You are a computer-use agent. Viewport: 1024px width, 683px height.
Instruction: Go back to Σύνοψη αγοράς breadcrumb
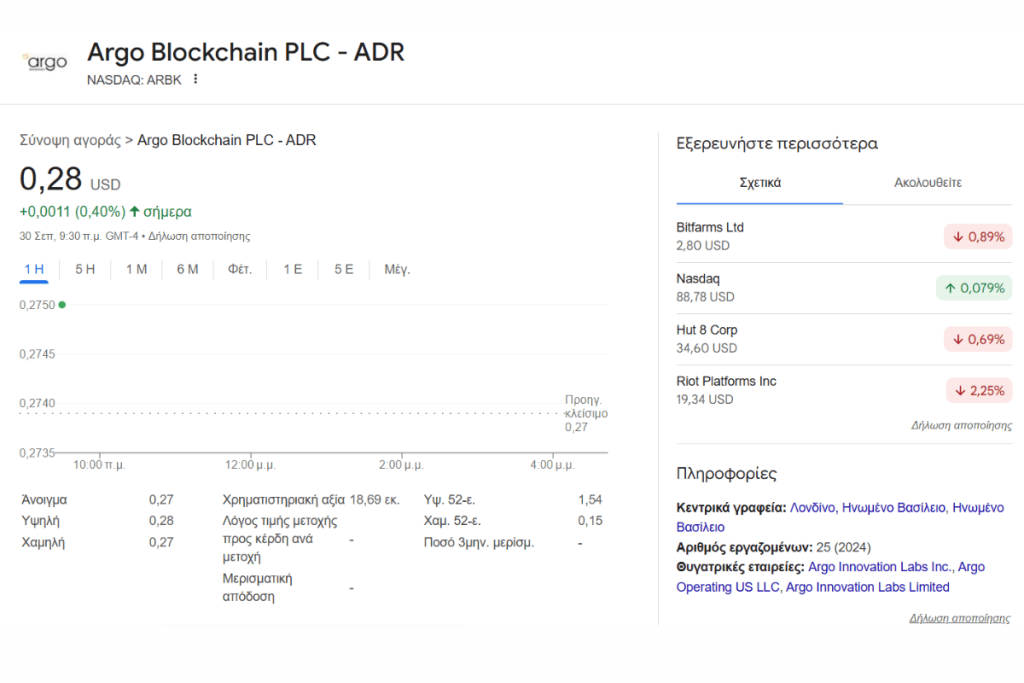71,140
